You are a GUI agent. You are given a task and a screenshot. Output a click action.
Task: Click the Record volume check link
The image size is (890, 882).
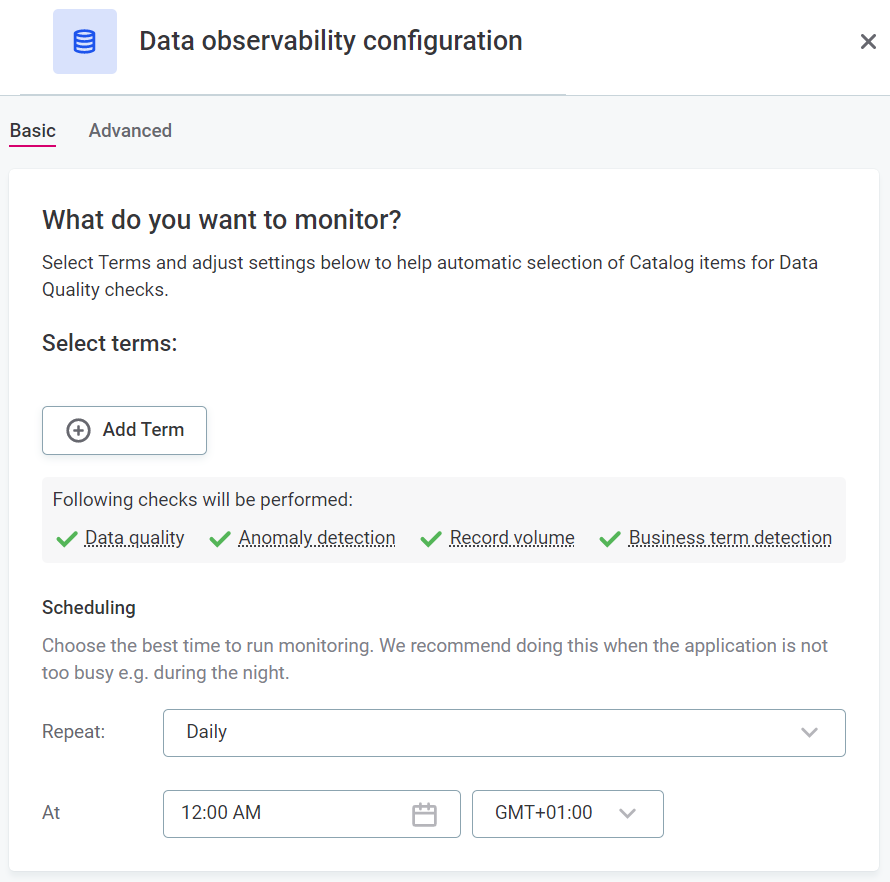(x=512, y=538)
